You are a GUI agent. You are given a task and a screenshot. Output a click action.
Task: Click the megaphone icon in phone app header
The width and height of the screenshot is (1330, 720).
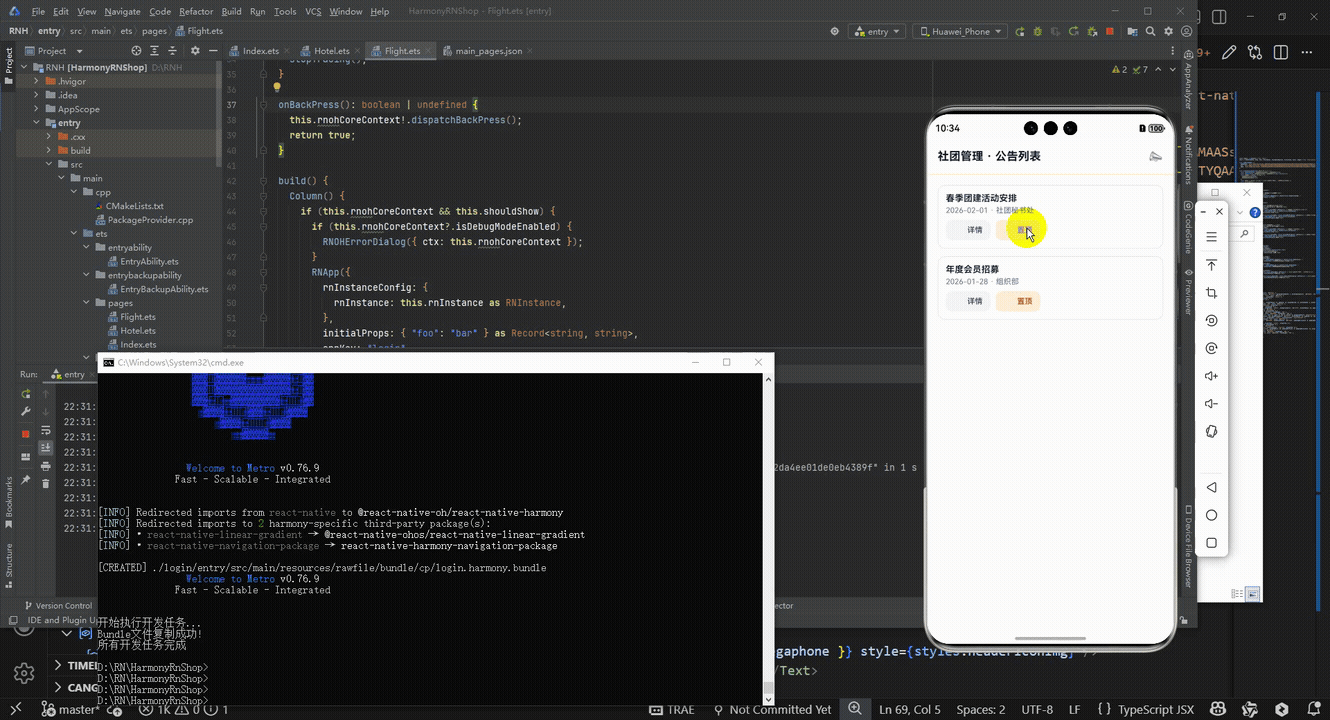pyautogui.click(x=1155, y=156)
